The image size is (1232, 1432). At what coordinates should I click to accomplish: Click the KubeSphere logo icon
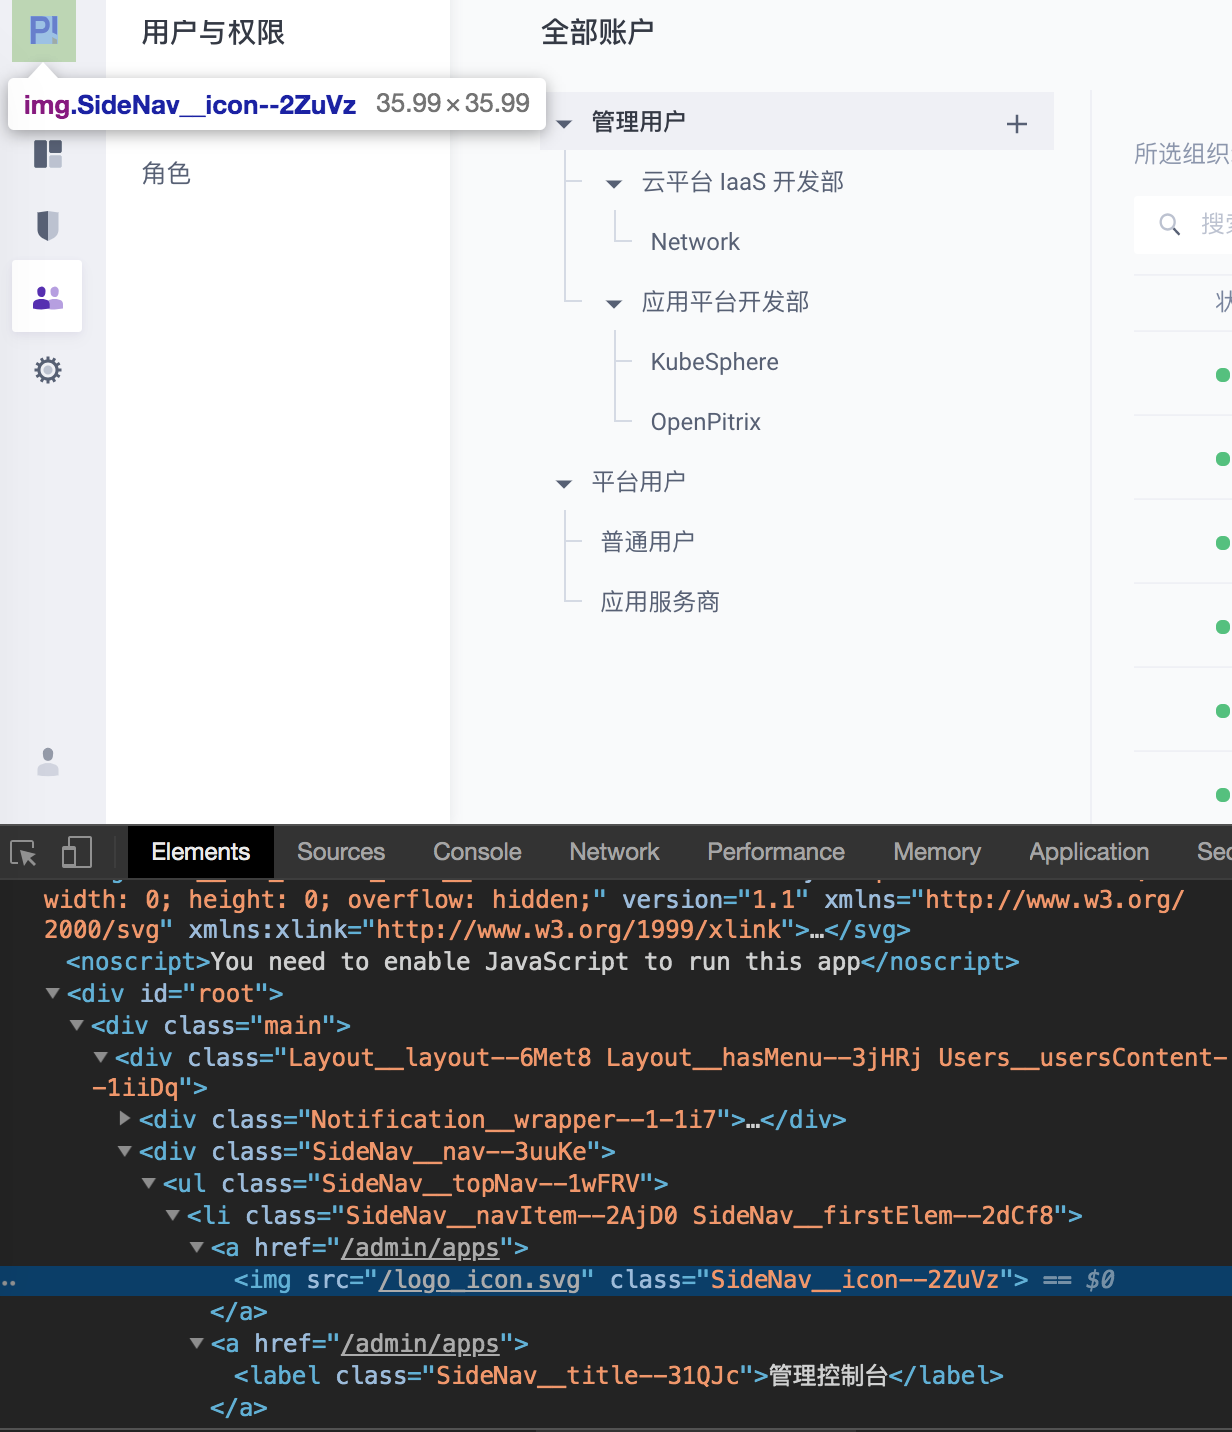pos(45,30)
